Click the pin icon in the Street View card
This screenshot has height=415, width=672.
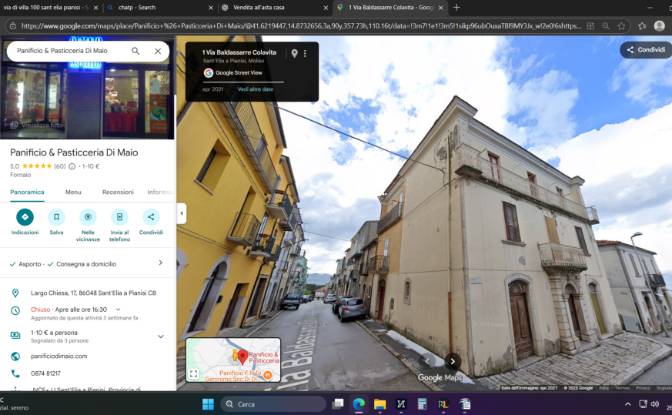(x=294, y=54)
